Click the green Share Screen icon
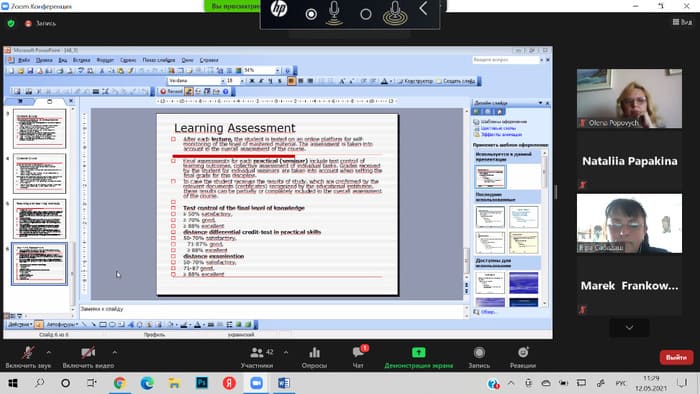The width and height of the screenshot is (700, 394). pyautogui.click(x=418, y=353)
